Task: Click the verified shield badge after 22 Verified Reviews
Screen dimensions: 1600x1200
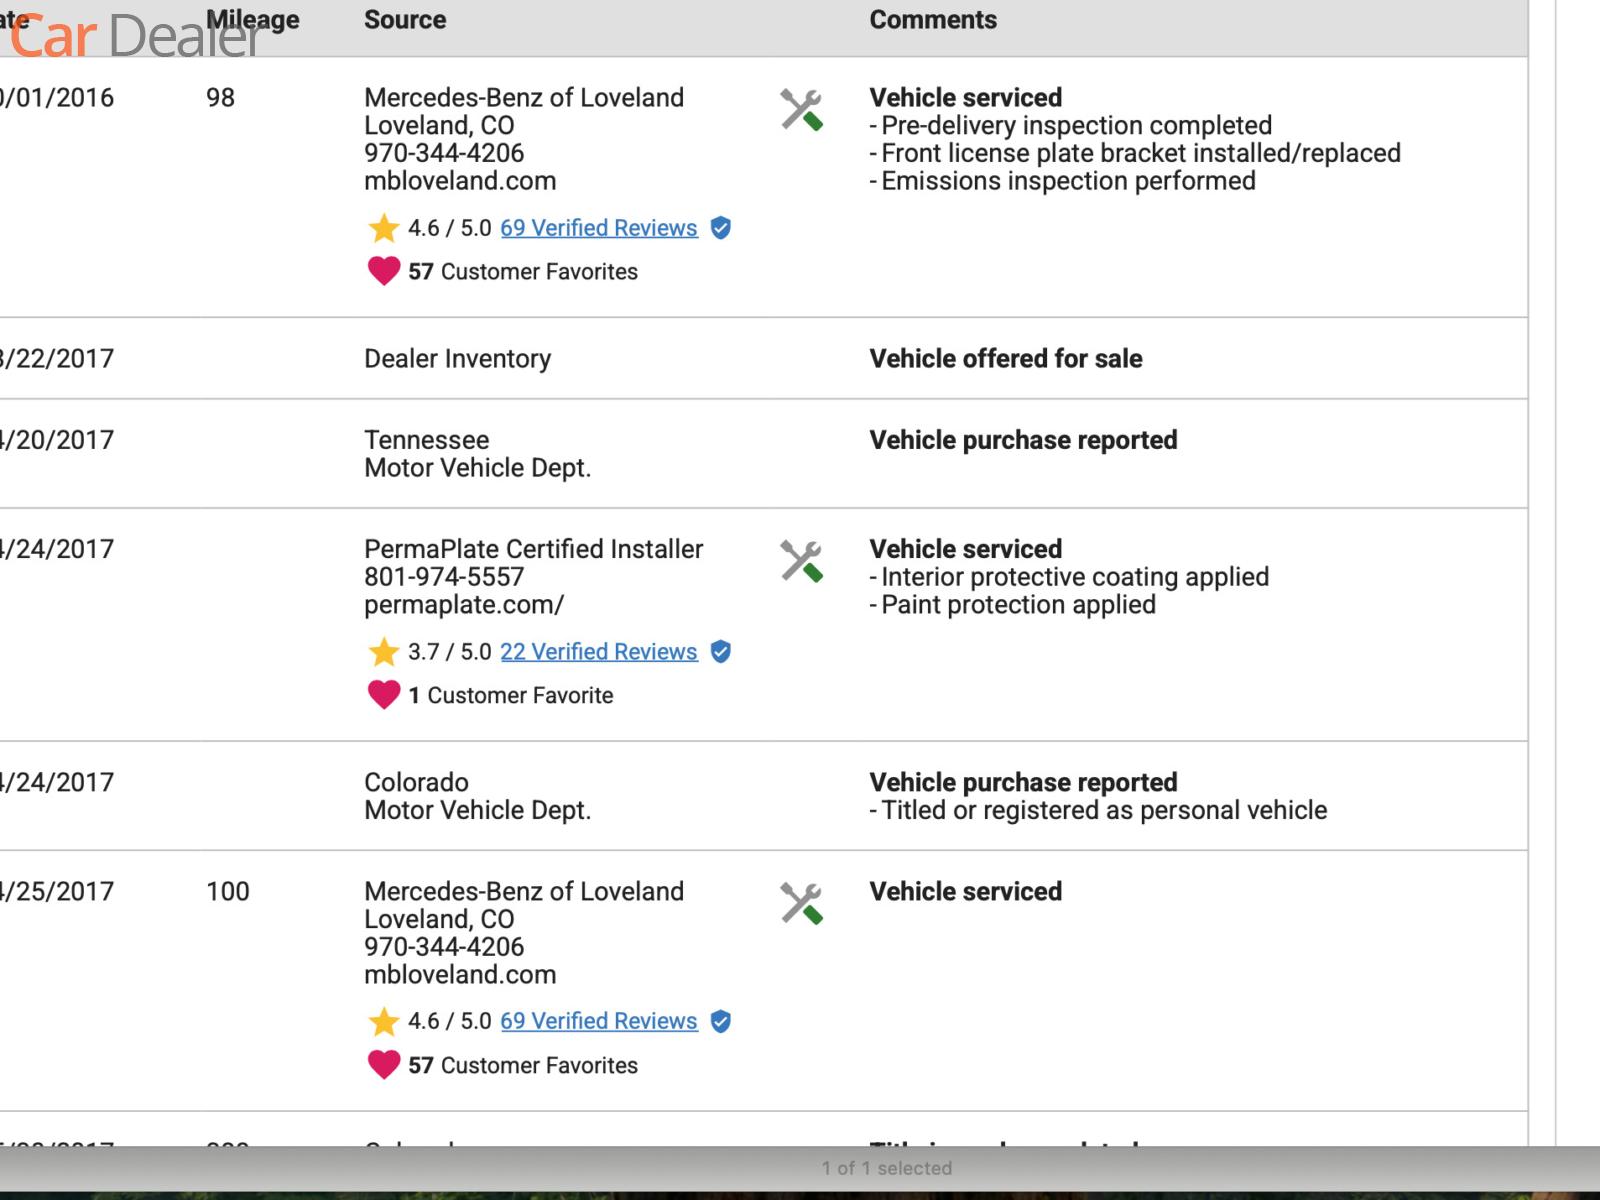Action: tap(720, 652)
